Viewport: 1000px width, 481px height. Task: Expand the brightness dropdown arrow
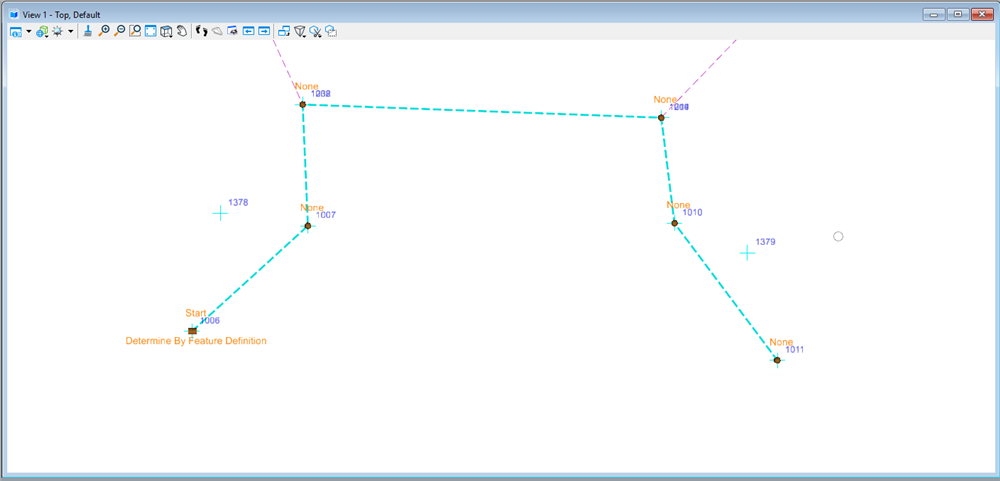pyautogui.click(x=71, y=31)
